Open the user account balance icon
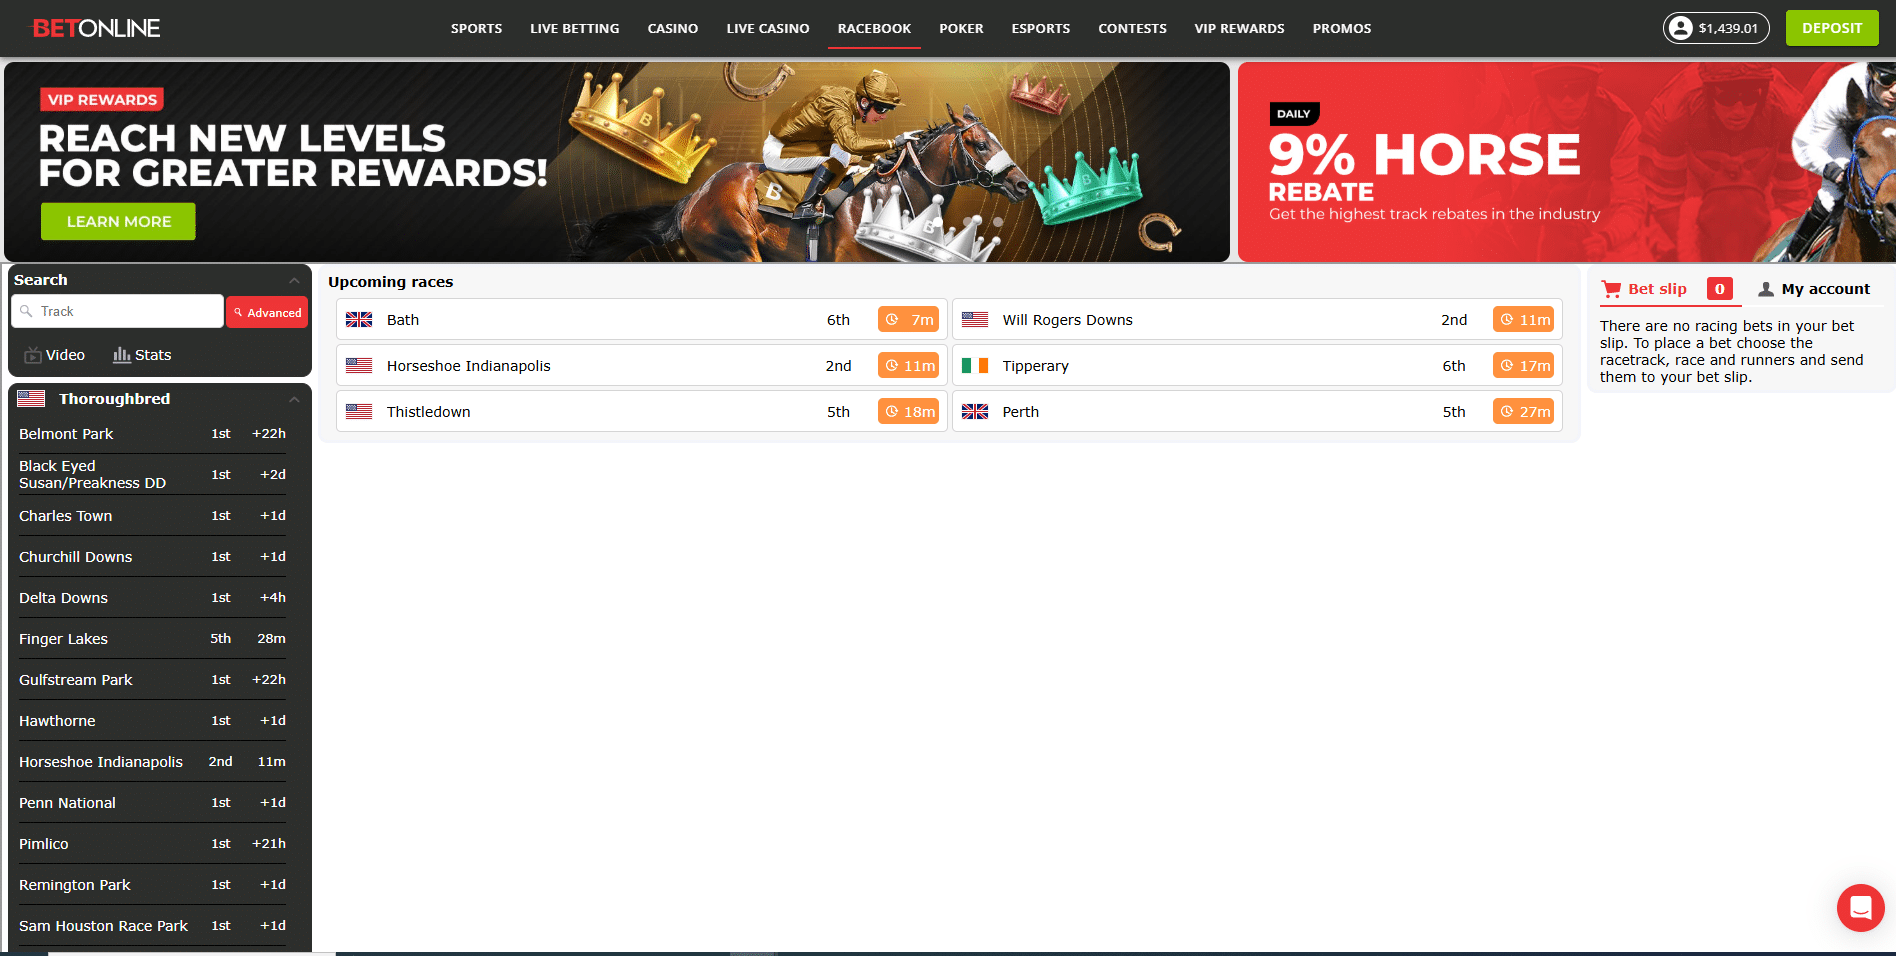 [x=1681, y=28]
